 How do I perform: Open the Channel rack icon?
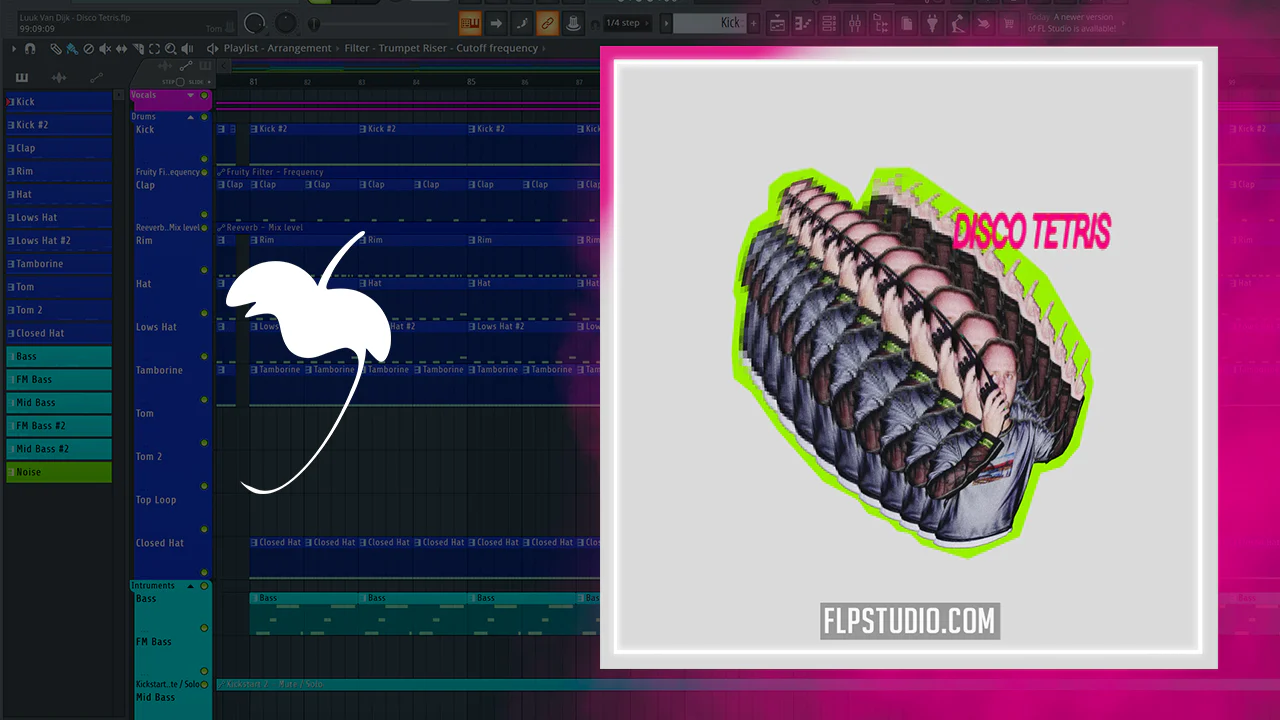pos(829,23)
